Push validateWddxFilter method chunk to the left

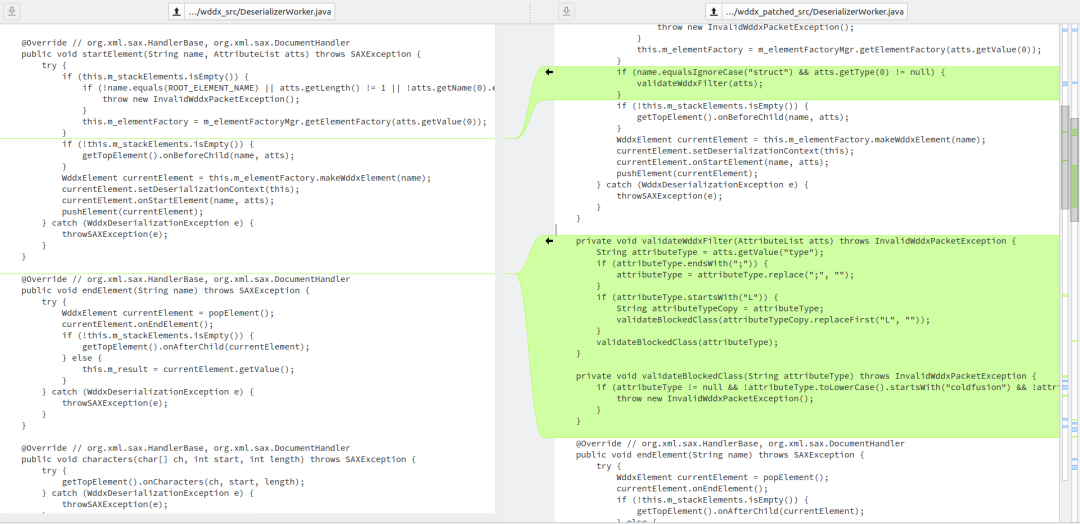[549, 241]
